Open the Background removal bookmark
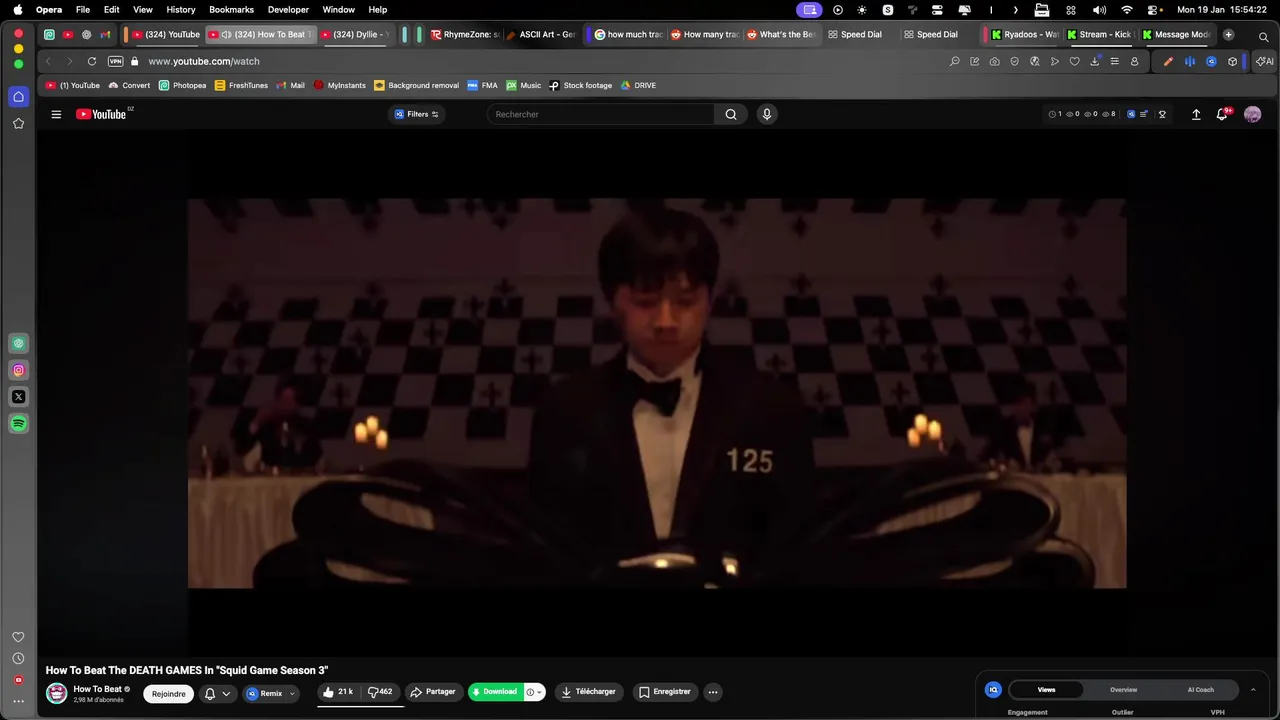Screen dimensions: 1280x720 416,85
